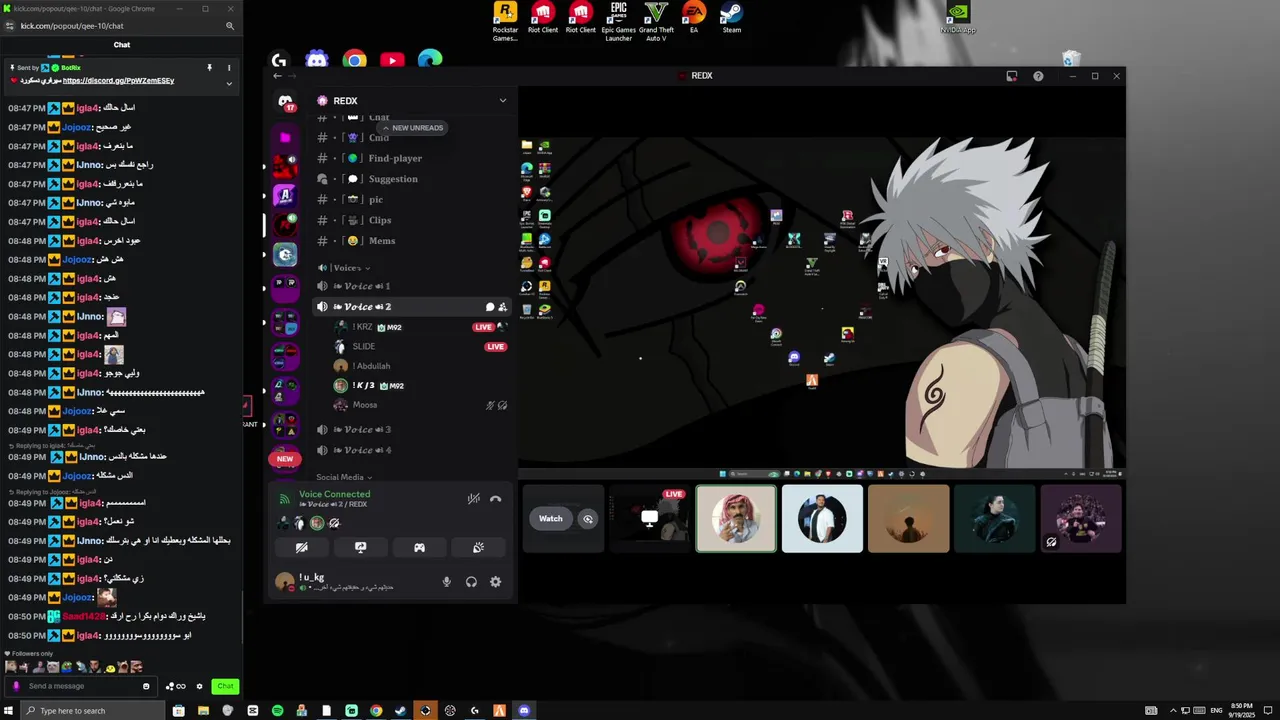Open pinned message three-dot menu
Screen dimensions: 1280x720
point(229,68)
